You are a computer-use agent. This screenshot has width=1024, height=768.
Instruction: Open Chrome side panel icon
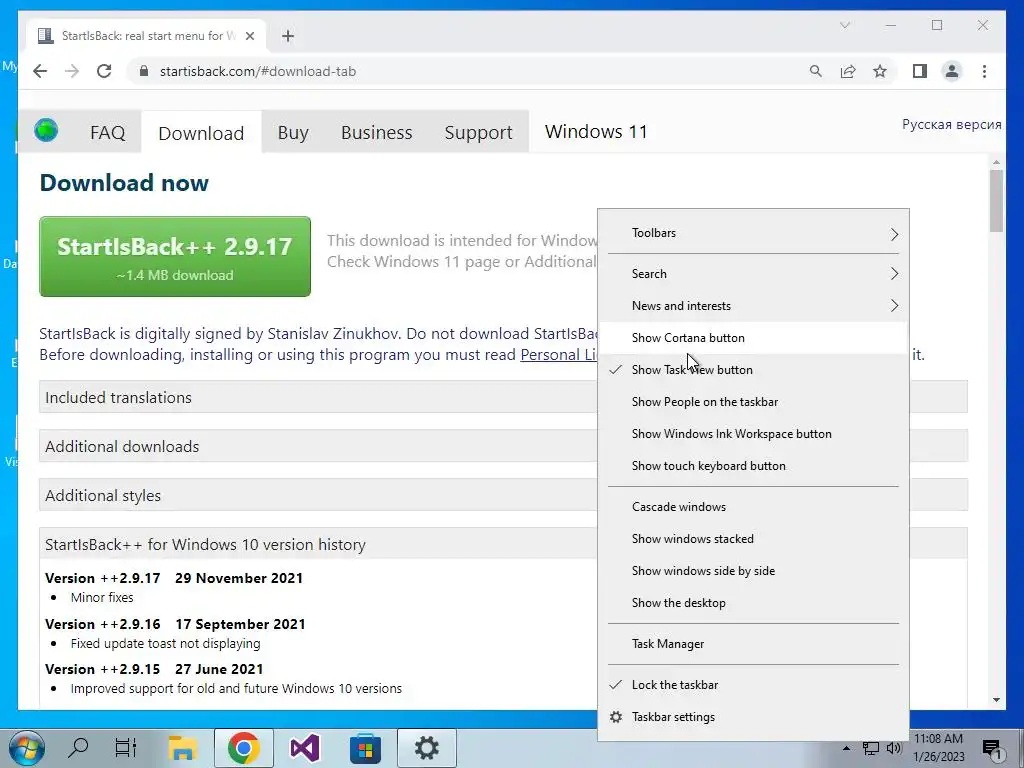pyautogui.click(x=920, y=71)
